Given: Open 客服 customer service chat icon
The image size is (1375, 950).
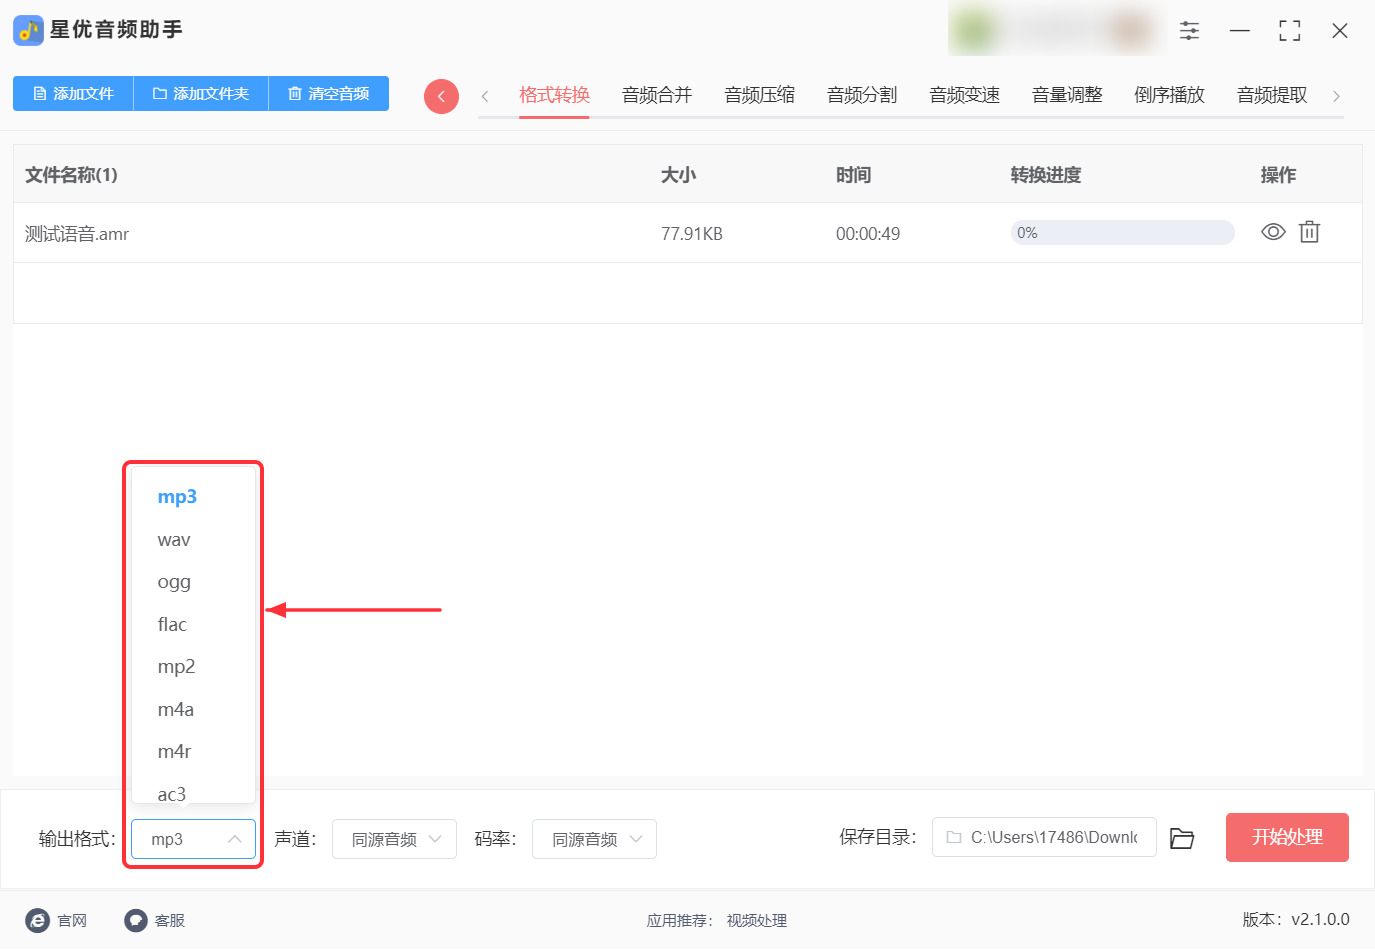Looking at the screenshot, I should (136, 920).
